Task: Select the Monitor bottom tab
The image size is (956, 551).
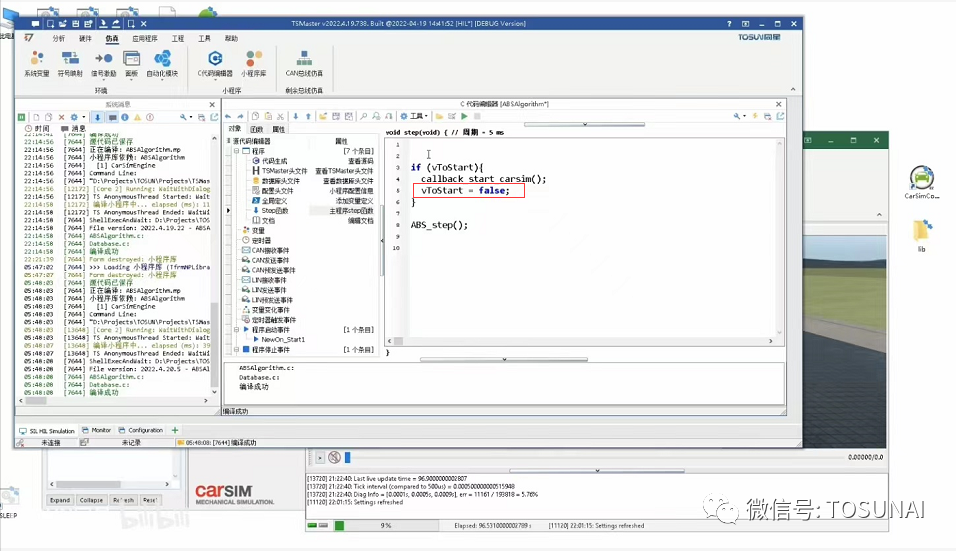Action: pyautogui.click(x=96, y=430)
